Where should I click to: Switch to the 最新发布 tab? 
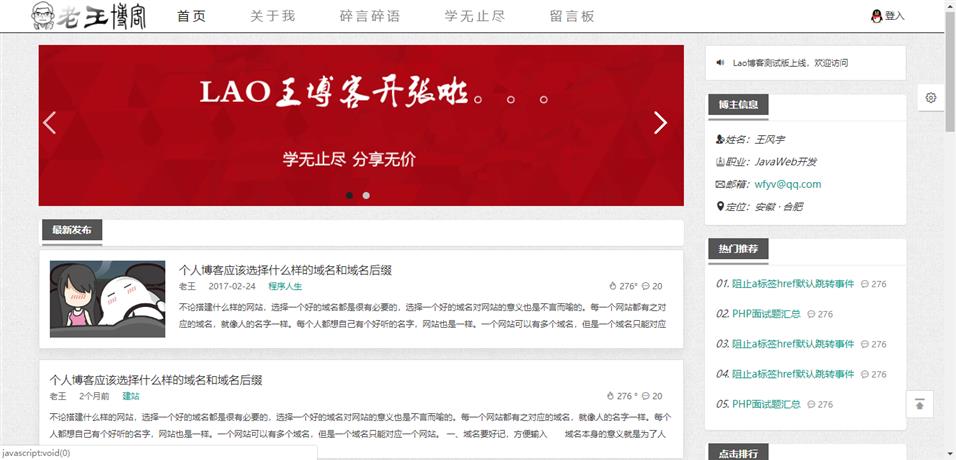click(x=72, y=231)
